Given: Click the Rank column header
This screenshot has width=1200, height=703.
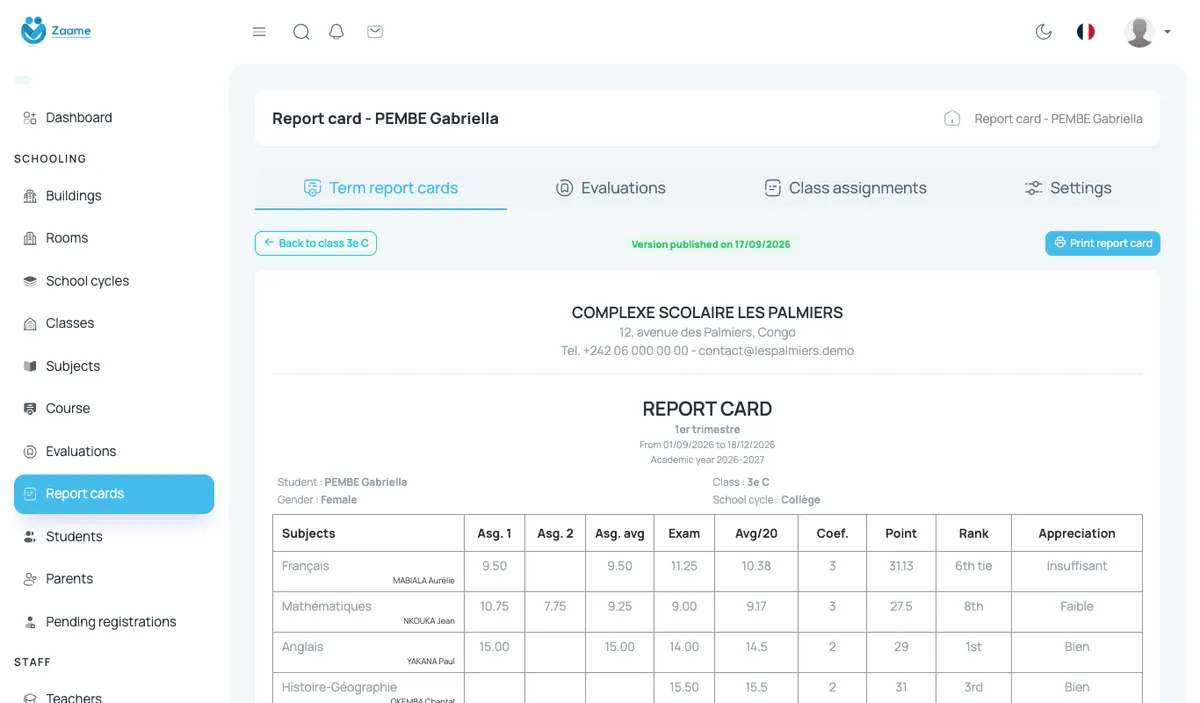Looking at the screenshot, I should (x=974, y=534).
